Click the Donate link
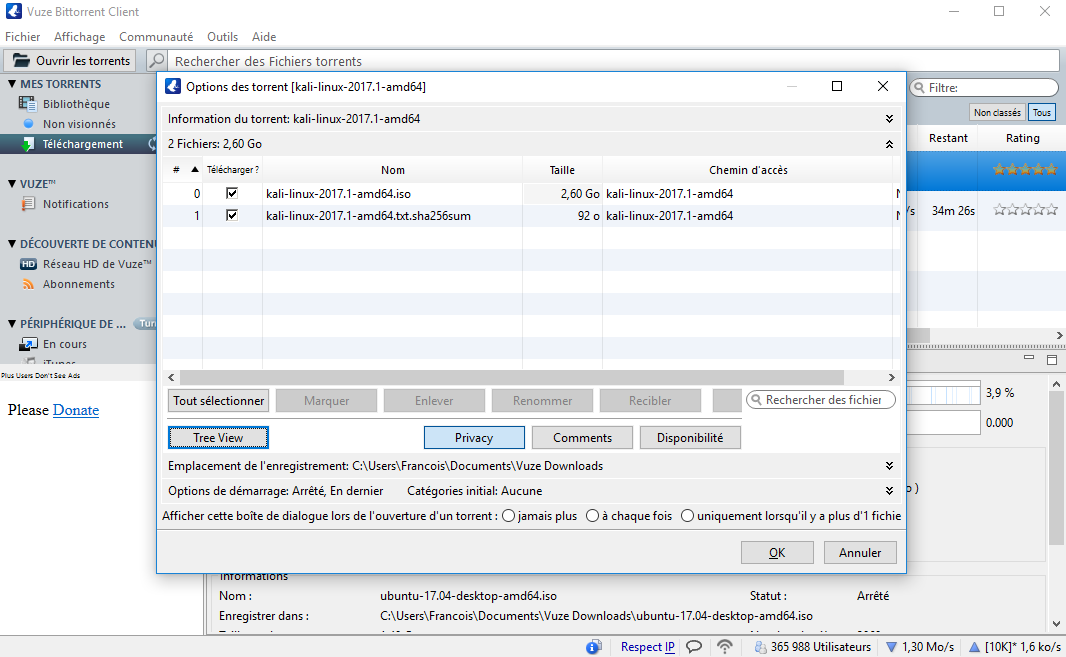This screenshot has height=657, width=1066. point(76,410)
